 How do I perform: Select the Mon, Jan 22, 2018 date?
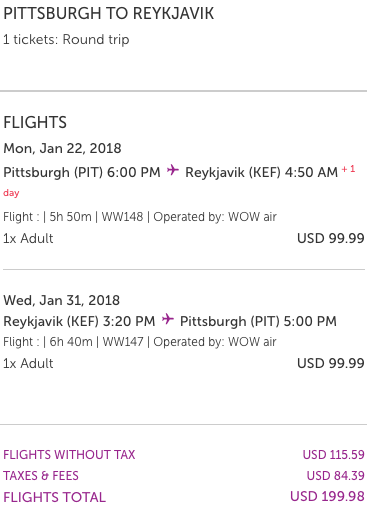click(62, 148)
